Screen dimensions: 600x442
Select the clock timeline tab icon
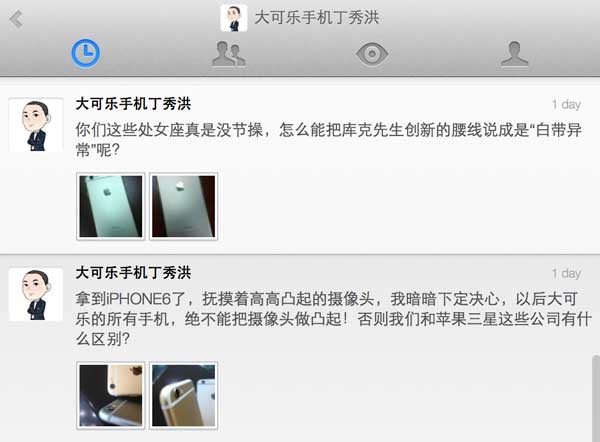[86, 53]
